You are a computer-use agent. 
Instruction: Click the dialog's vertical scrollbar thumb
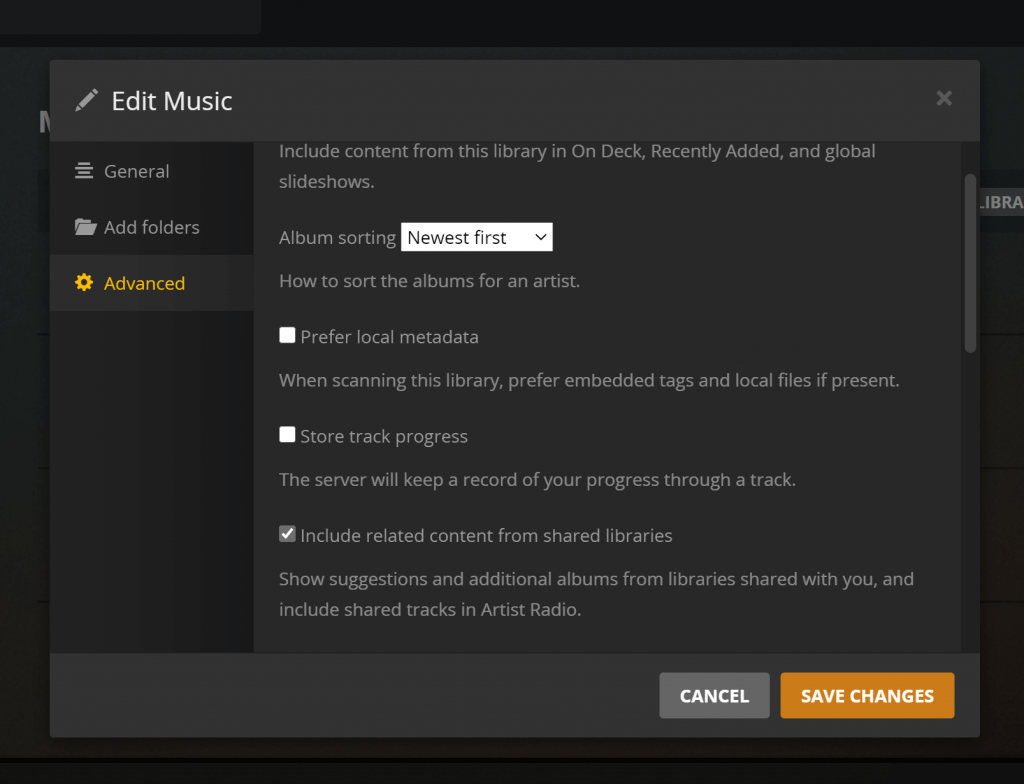coord(970,263)
